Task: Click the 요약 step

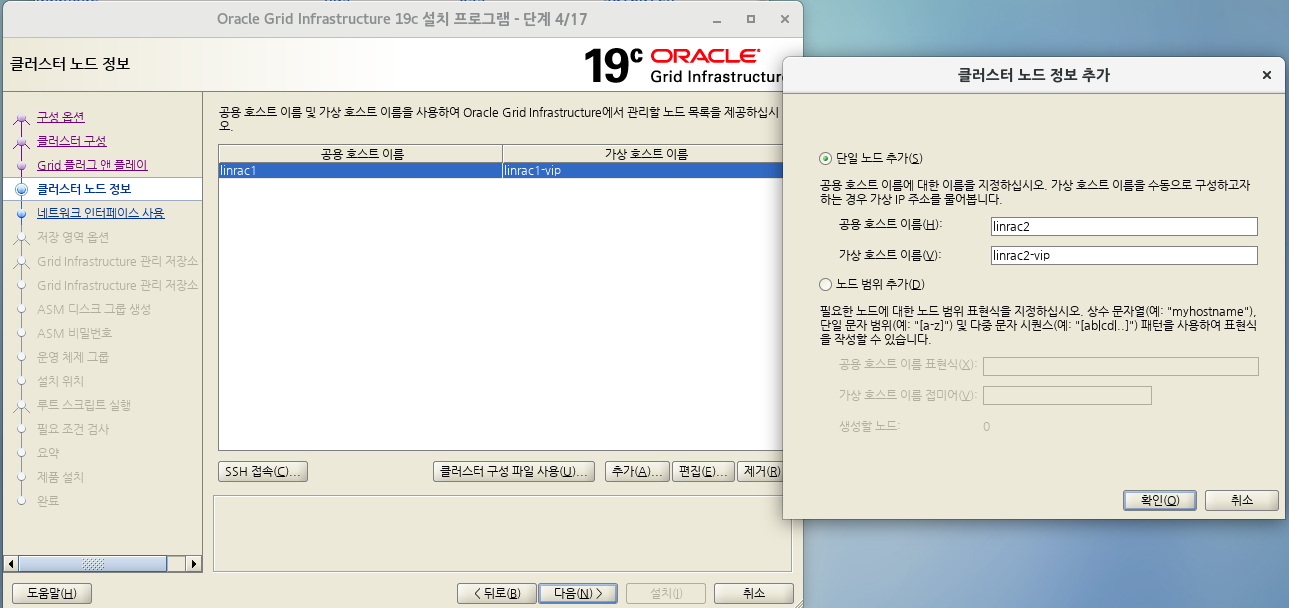Action: point(48,453)
